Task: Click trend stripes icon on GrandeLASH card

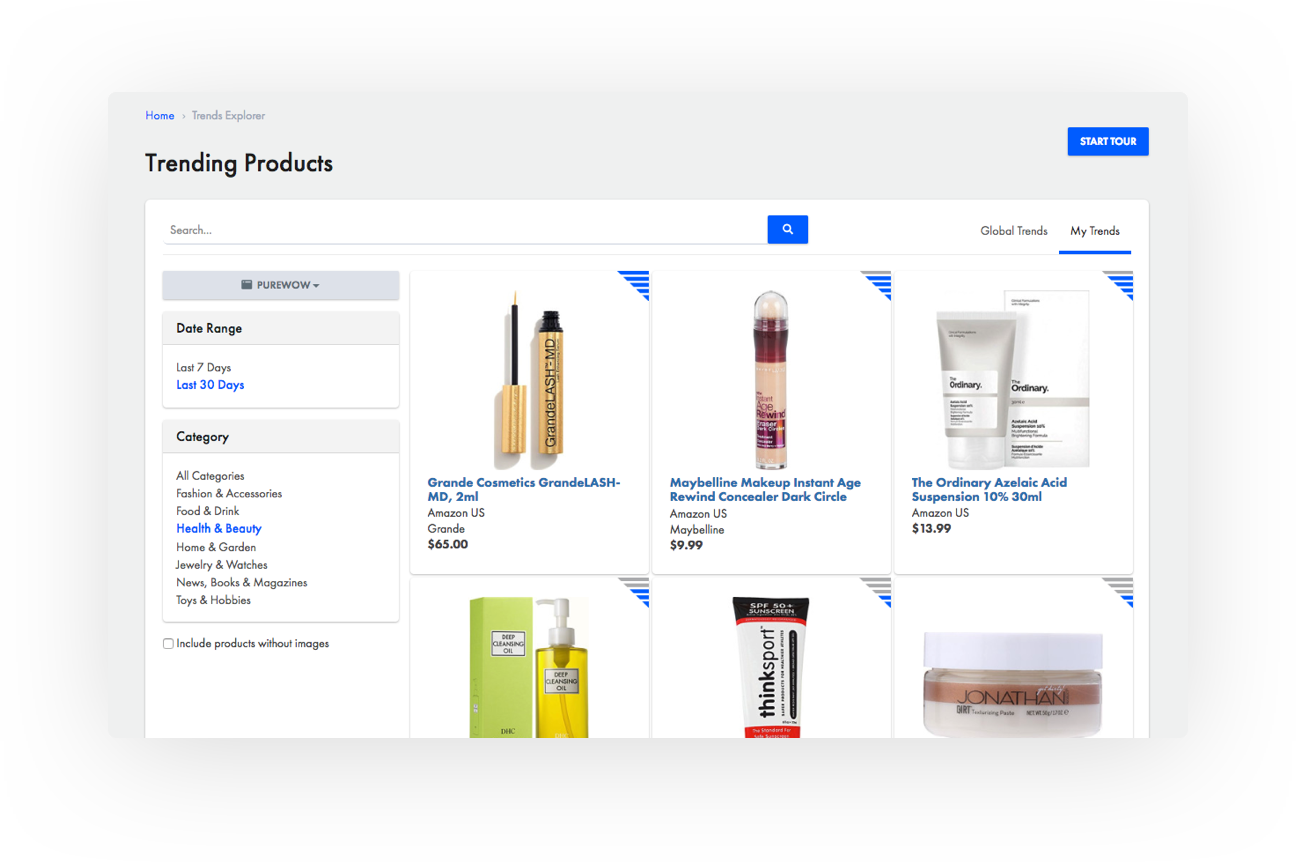Action: pyautogui.click(x=635, y=285)
